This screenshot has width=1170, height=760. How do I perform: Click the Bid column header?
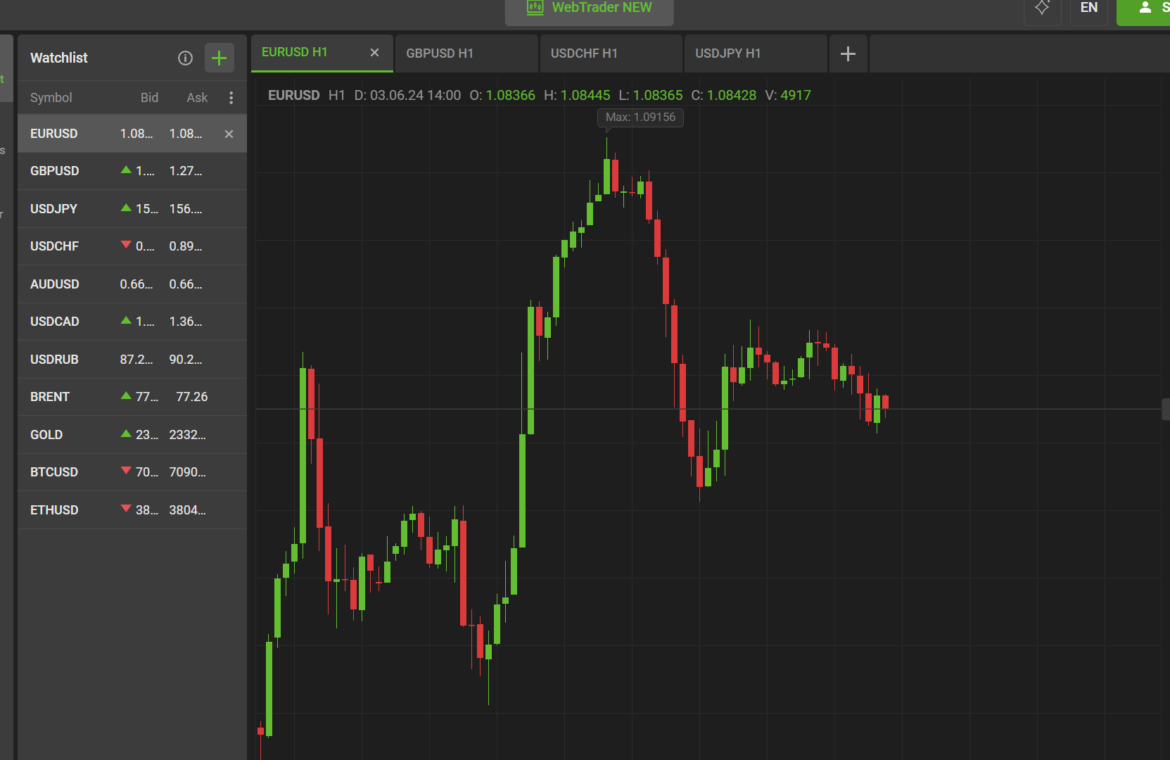click(x=149, y=98)
